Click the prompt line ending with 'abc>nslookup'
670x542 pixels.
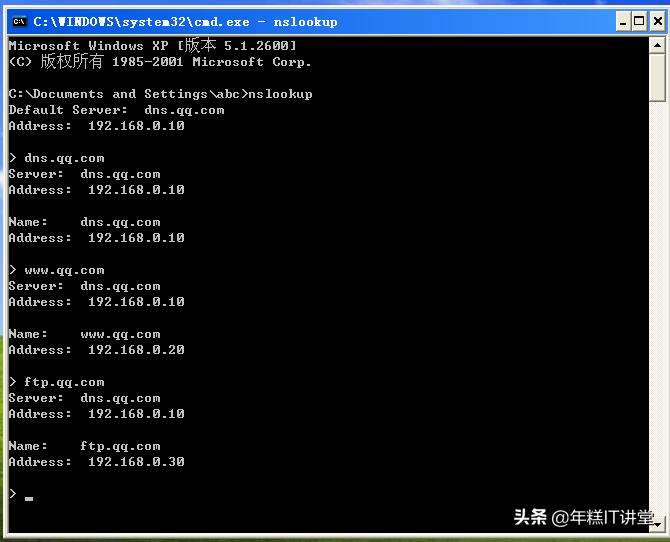(161, 94)
